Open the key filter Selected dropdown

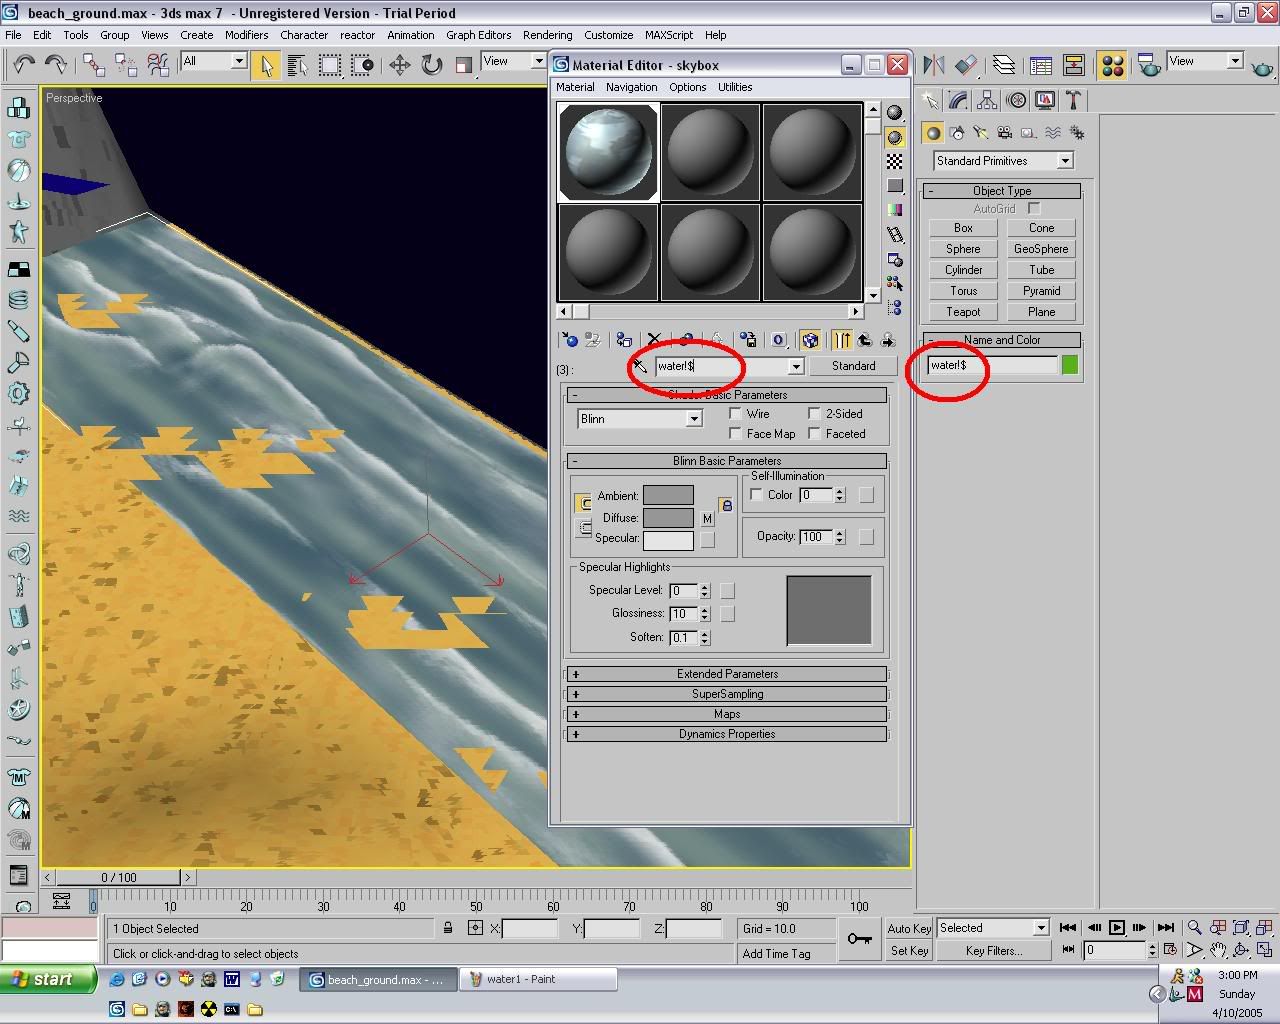point(992,928)
